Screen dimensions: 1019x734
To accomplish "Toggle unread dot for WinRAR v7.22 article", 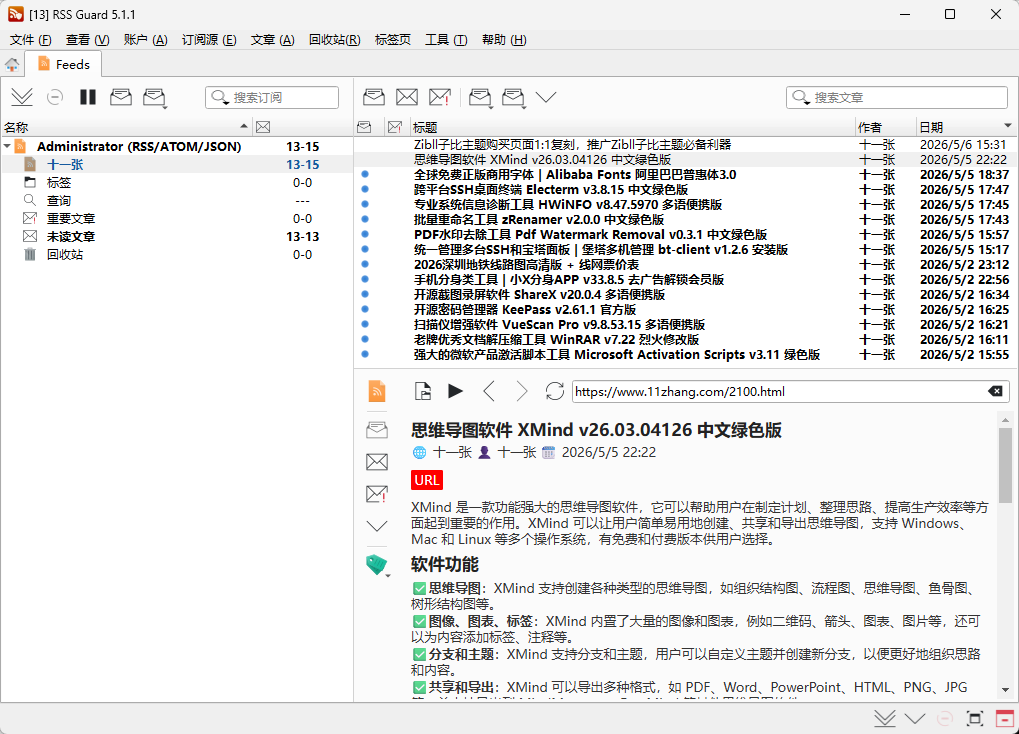I will tap(365, 339).
